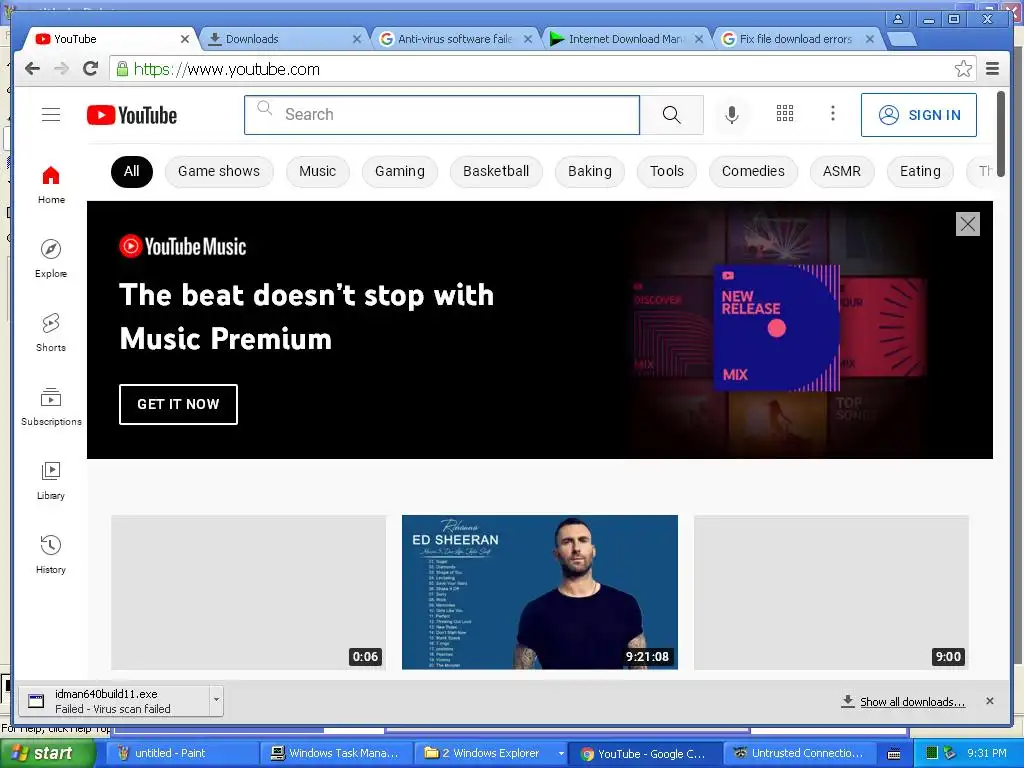Go back with browser back arrow
The image size is (1024, 768).
[32, 69]
